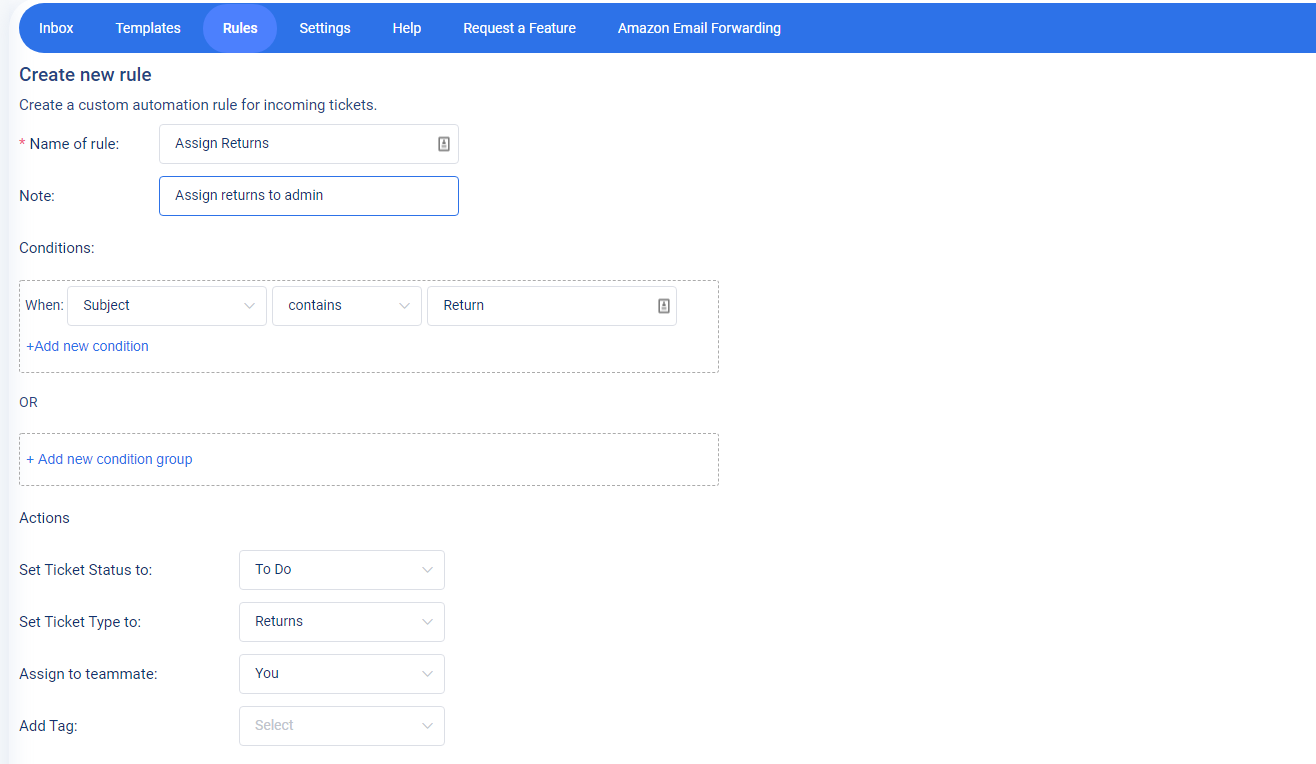Click the Conditions: label
The height and width of the screenshot is (764, 1316).
[57, 248]
